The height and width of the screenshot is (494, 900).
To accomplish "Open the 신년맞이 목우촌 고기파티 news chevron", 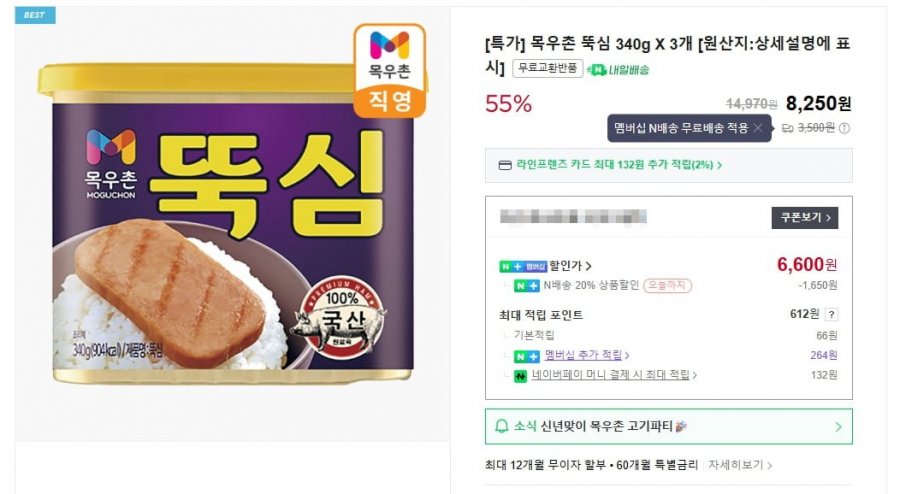I will [x=838, y=427].
